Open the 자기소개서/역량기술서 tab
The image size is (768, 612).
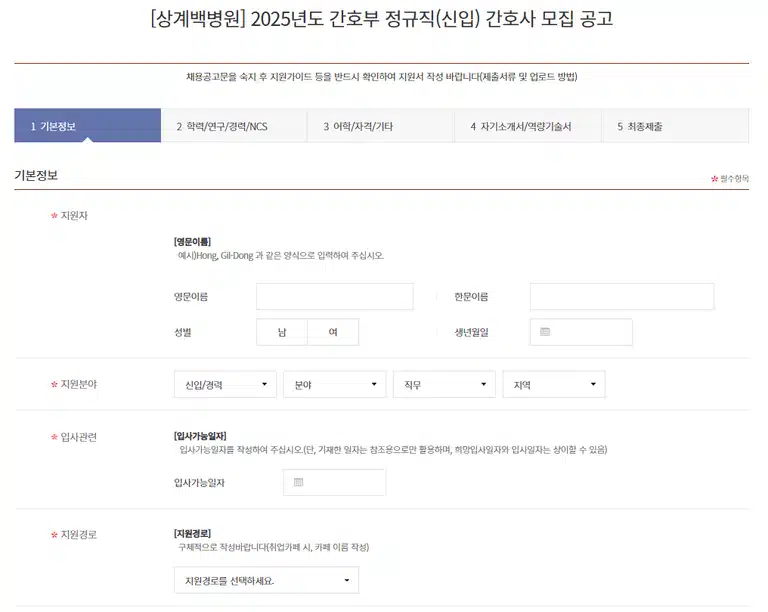(x=528, y=126)
